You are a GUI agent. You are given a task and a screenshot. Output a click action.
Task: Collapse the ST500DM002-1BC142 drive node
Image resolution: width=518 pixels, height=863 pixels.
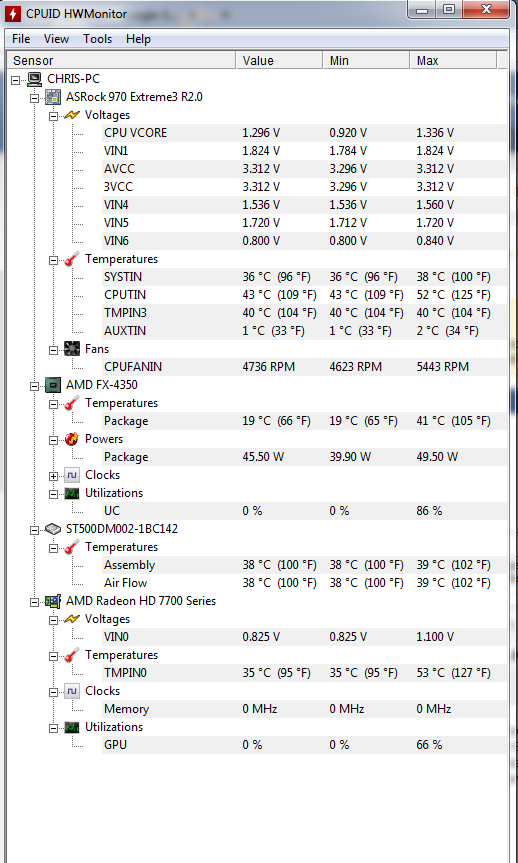pyautogui.click(x=35, y=529)
